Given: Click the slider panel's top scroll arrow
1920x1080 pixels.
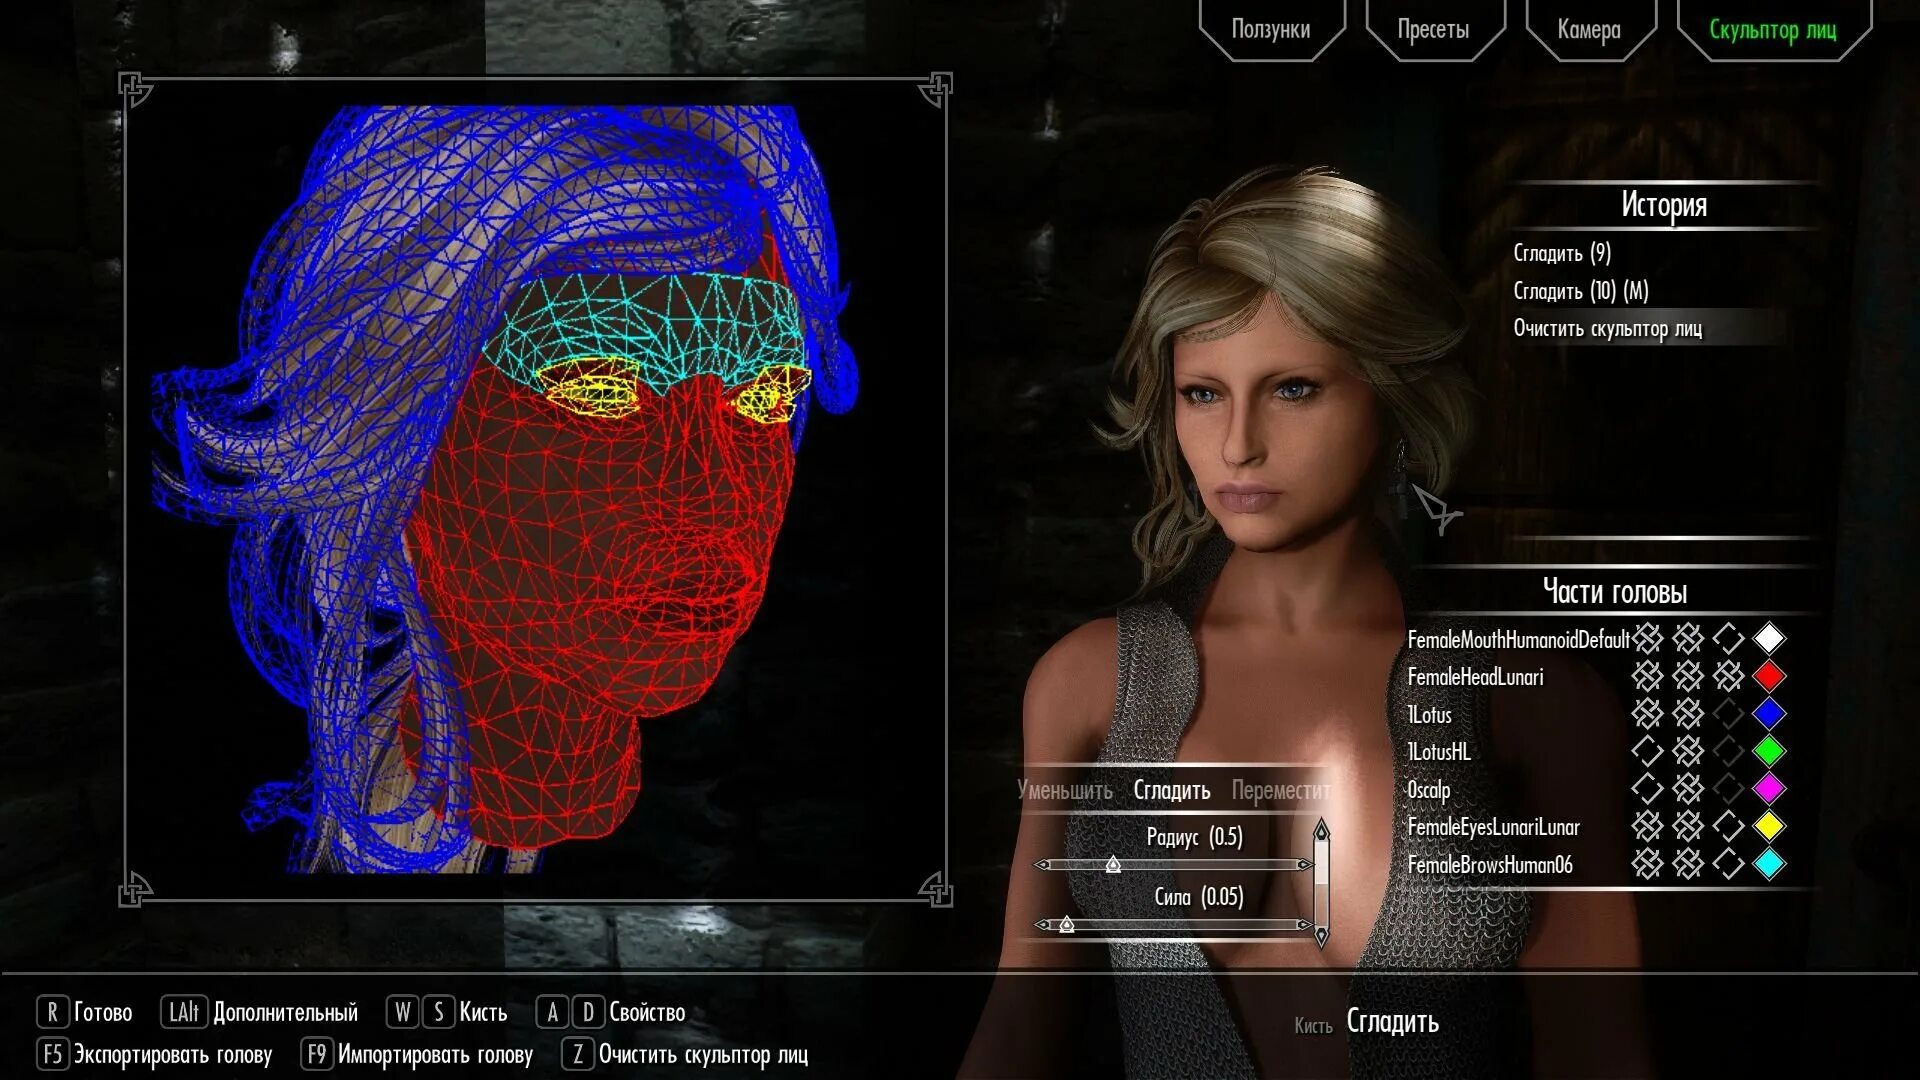Looking at the screenshot, I should point(1321,831).
